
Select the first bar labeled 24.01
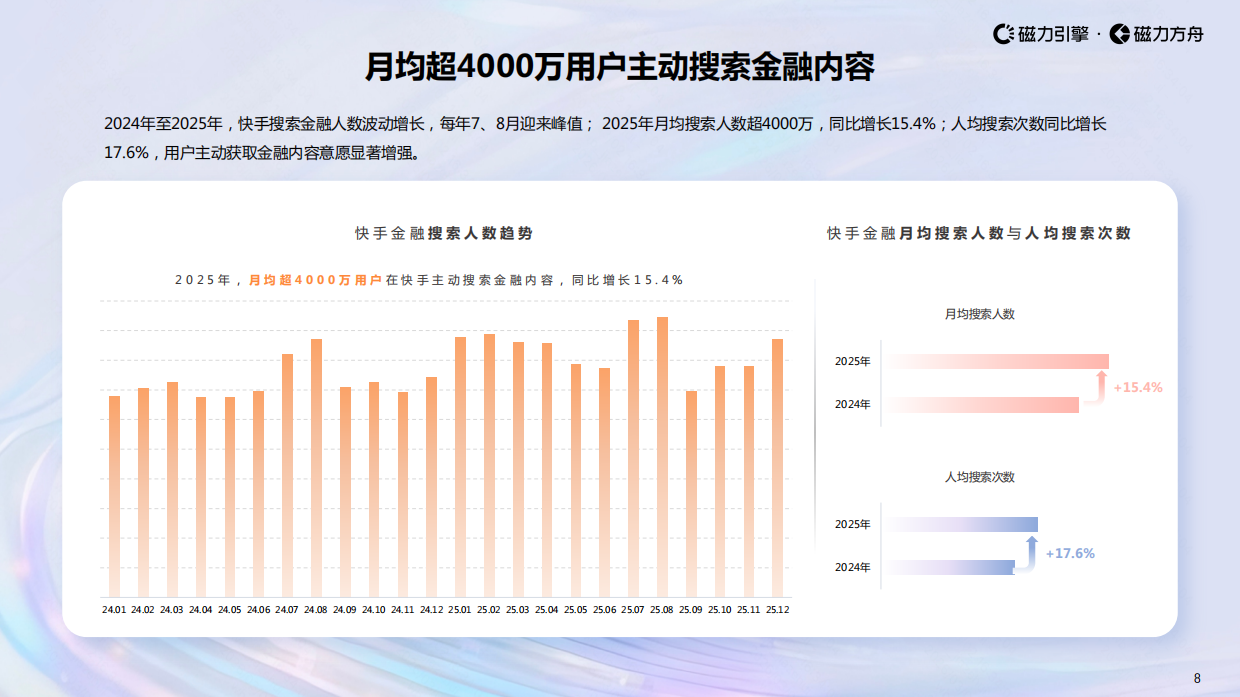113,495
